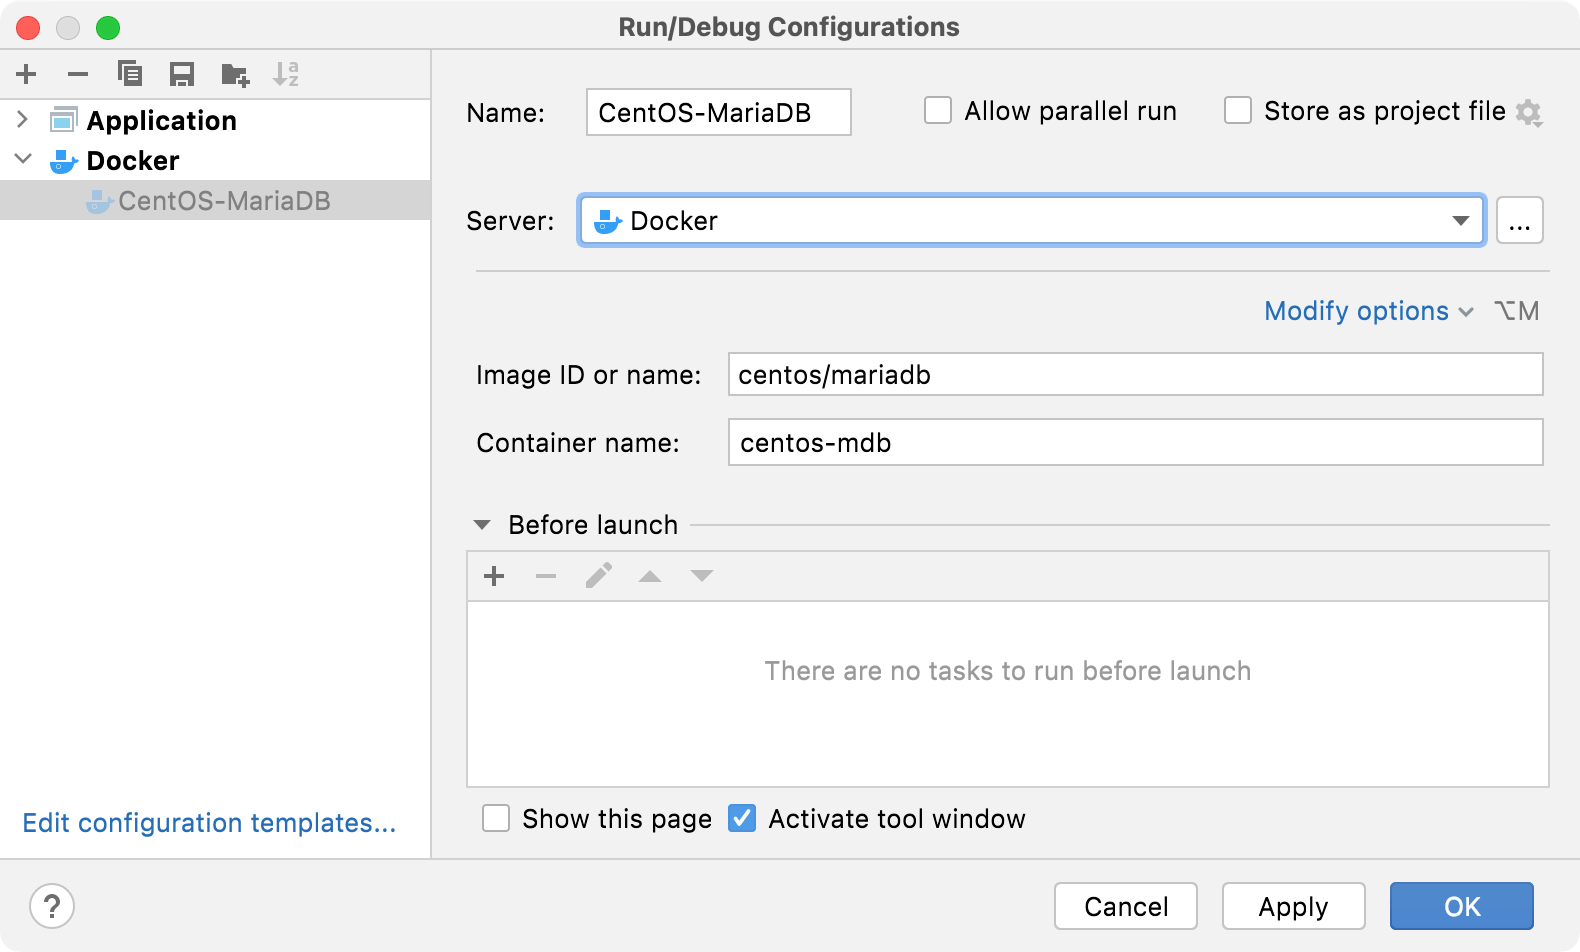Click the Cancel button
The height and width of the screenshot is (952, 1580).
pos(1126,906)
